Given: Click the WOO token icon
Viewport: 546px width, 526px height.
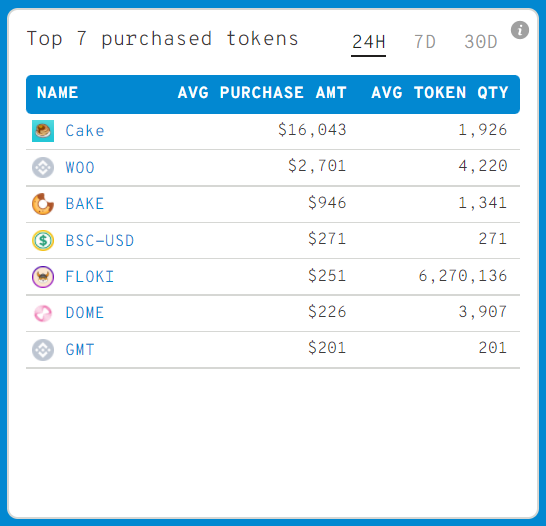Looking at the screenshot, I should point(43,167).
